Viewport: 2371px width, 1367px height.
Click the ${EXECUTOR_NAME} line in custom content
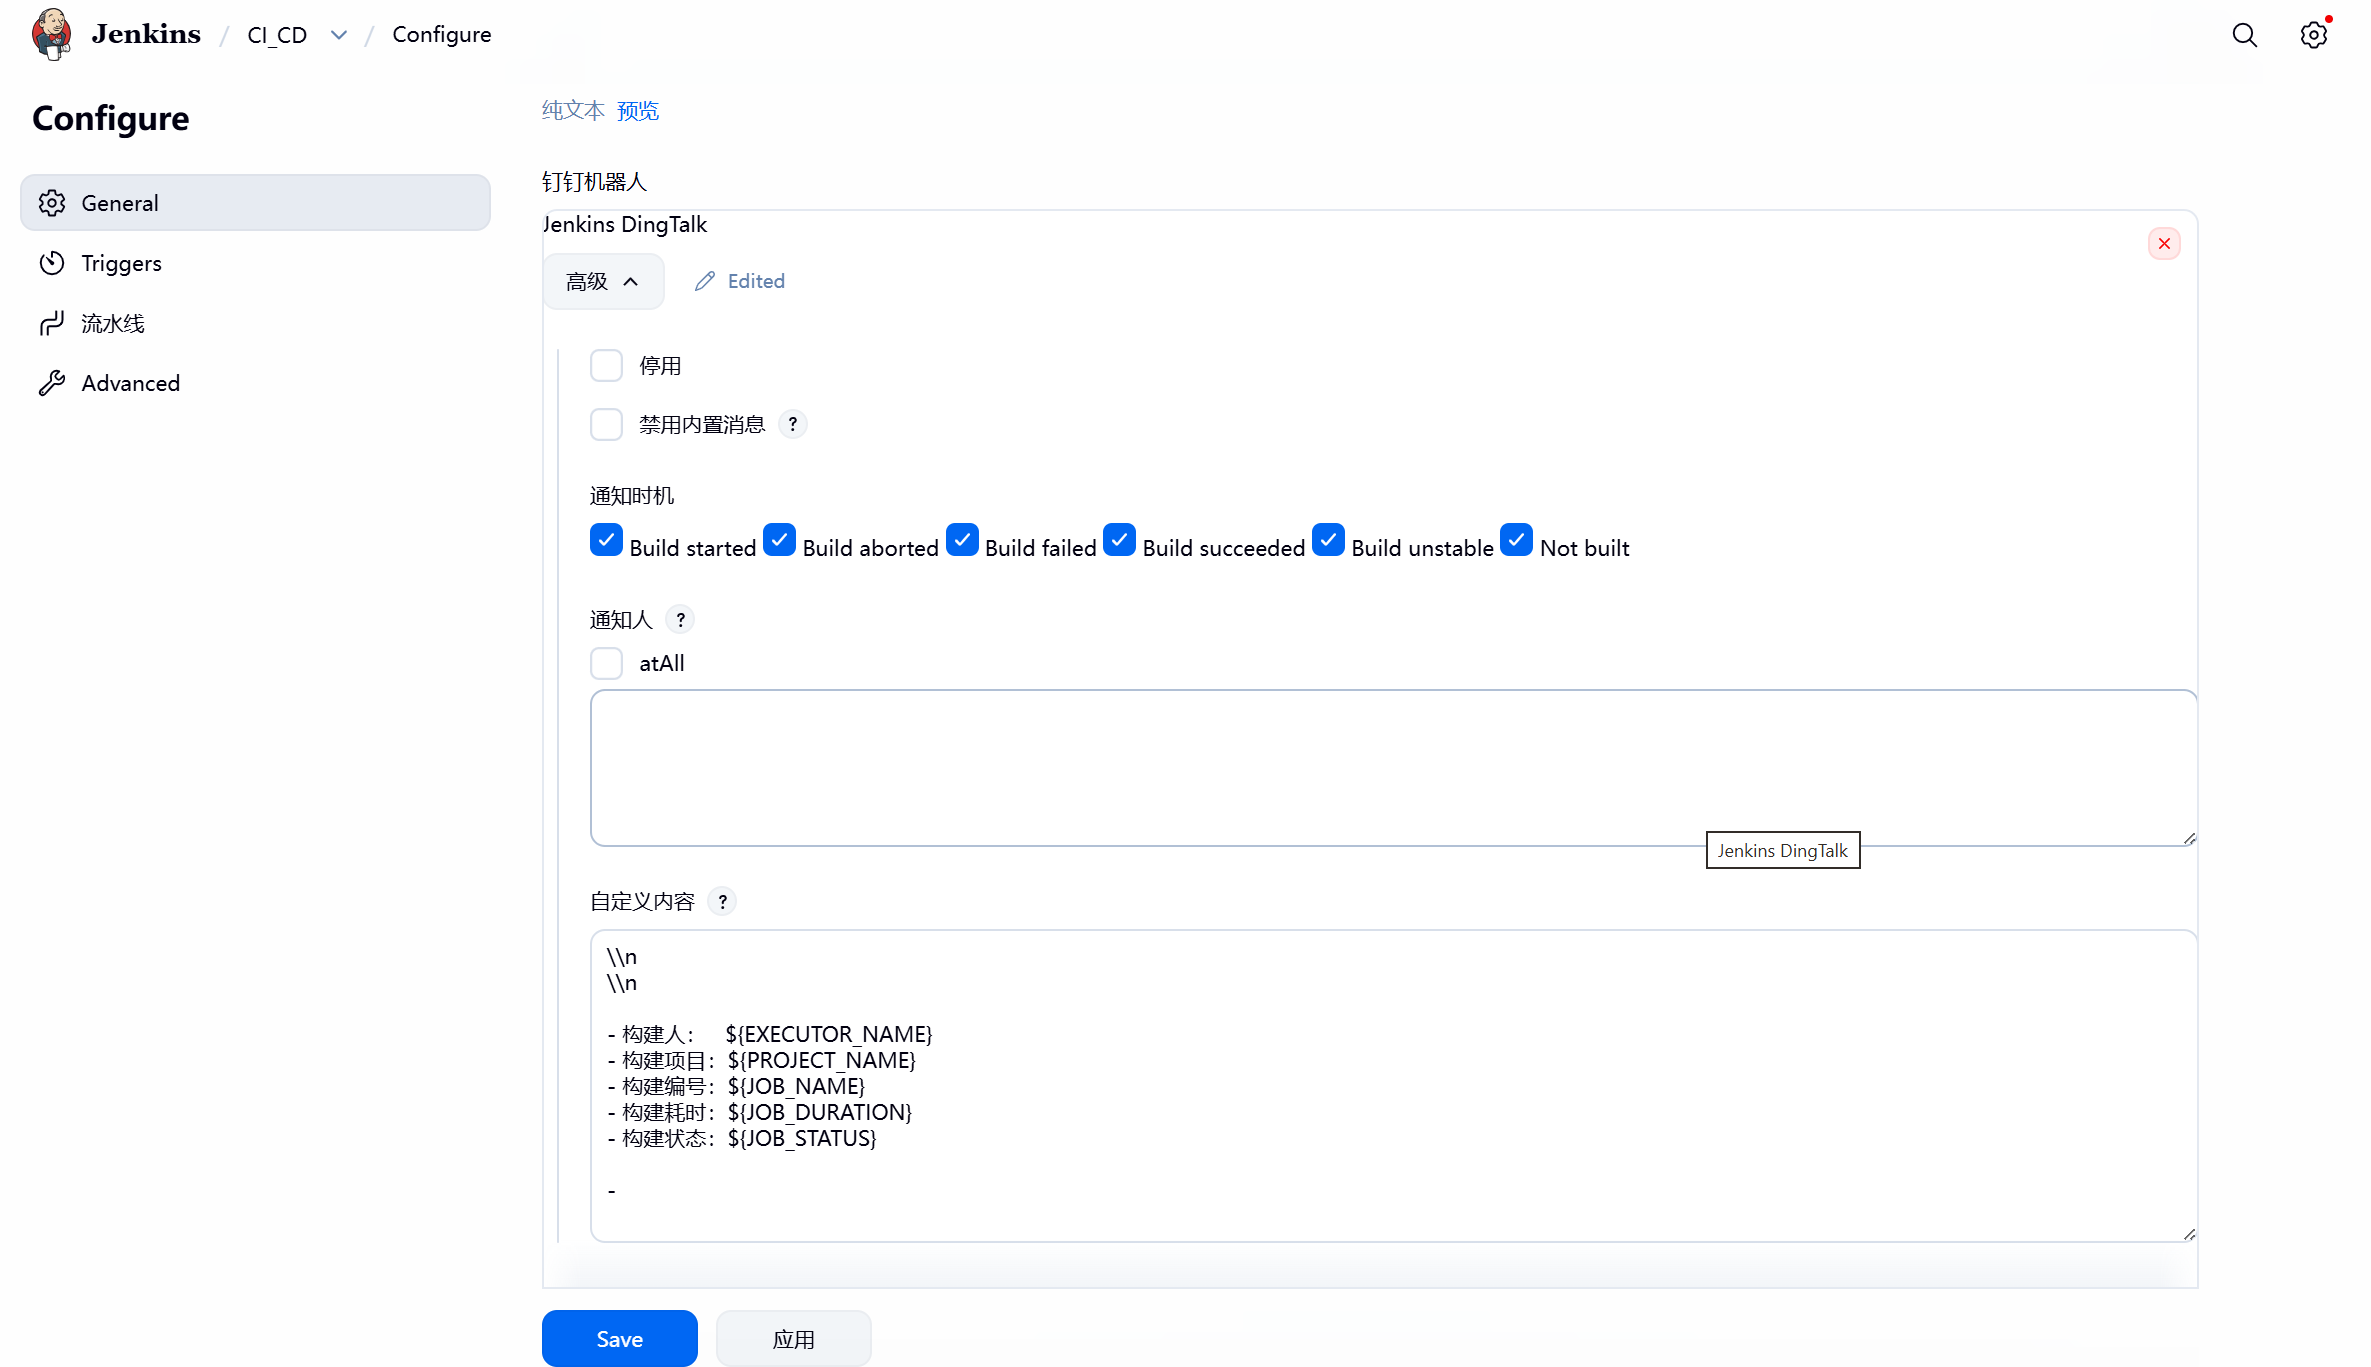(770, 1034)
